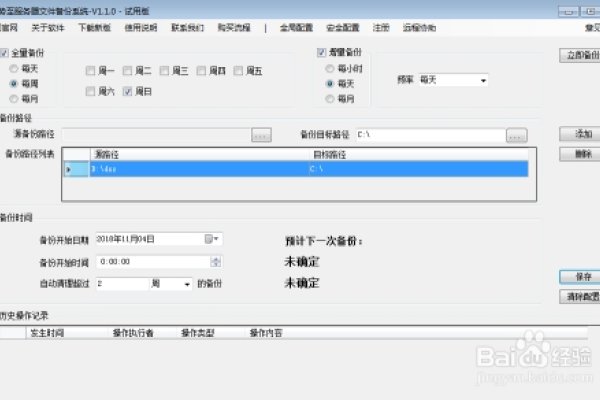Open the 全局配置 menu item
Image resolution: width=600 pixels, height=400 pixels.
[296, 28]
